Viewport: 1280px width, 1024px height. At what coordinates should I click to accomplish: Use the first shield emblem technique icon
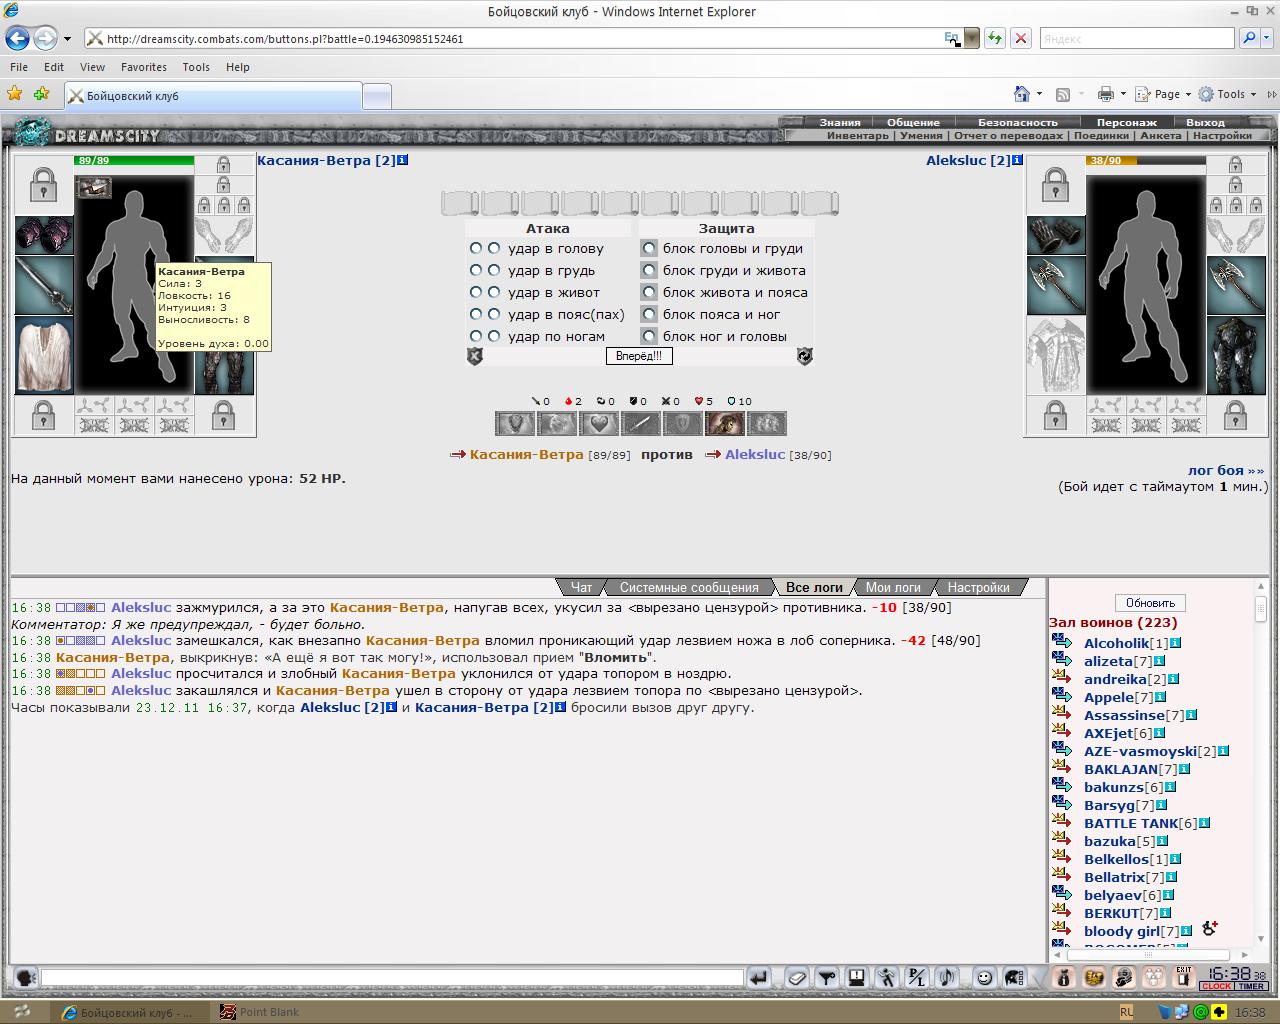pyautogui.click(x=515, y=424)
